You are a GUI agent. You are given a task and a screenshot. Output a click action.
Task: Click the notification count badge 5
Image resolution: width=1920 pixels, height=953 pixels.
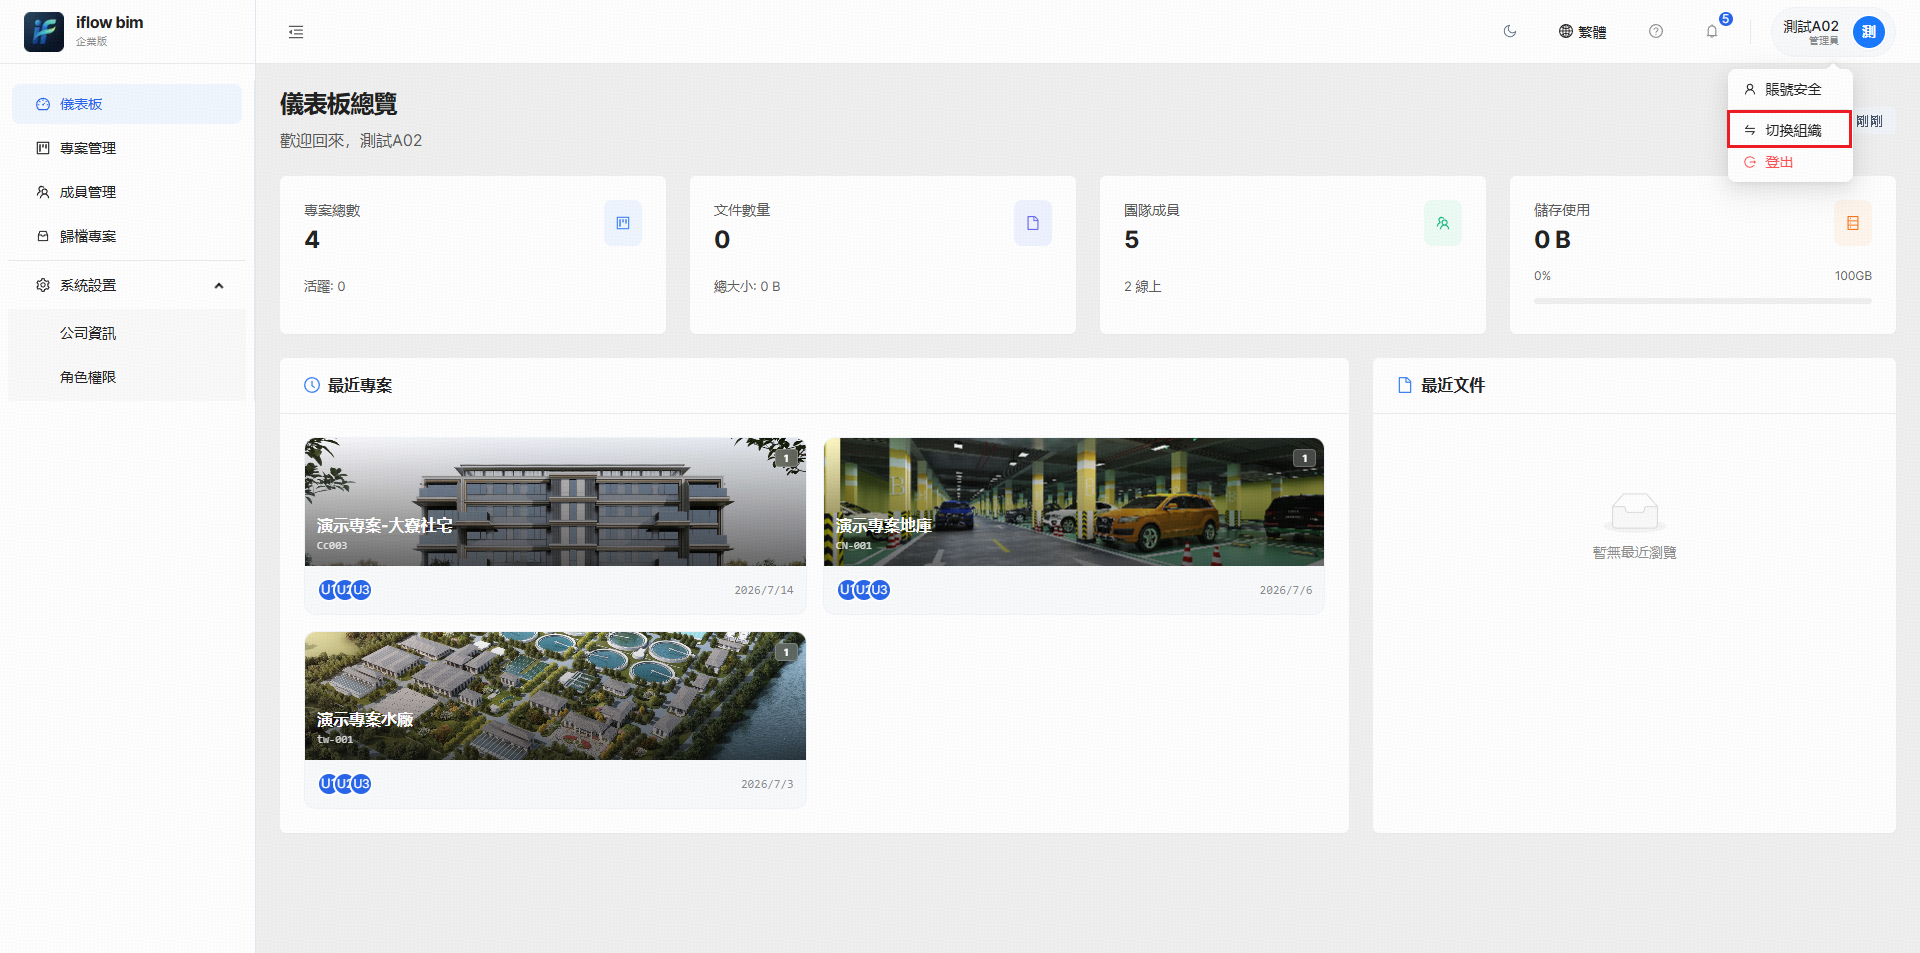1726,19
